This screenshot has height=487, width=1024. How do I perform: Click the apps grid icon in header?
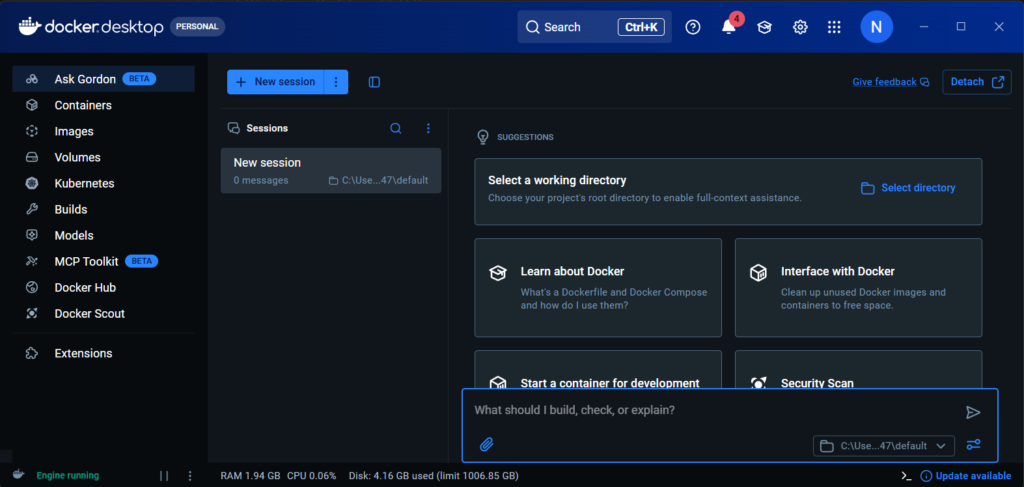[x=834, y=28]
